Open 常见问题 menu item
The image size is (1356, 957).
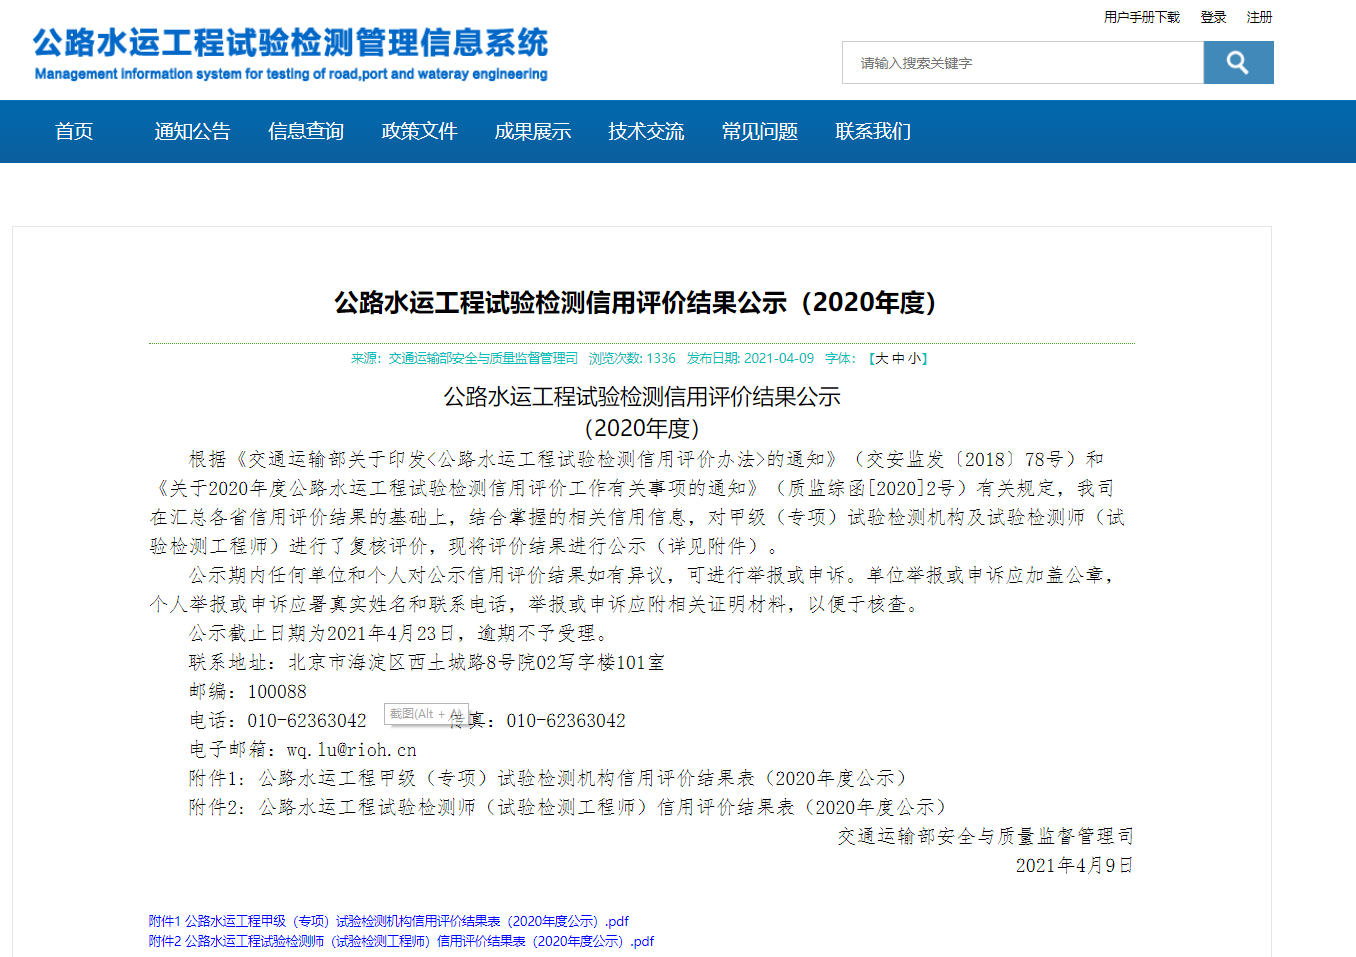click(x=760, y=131)
